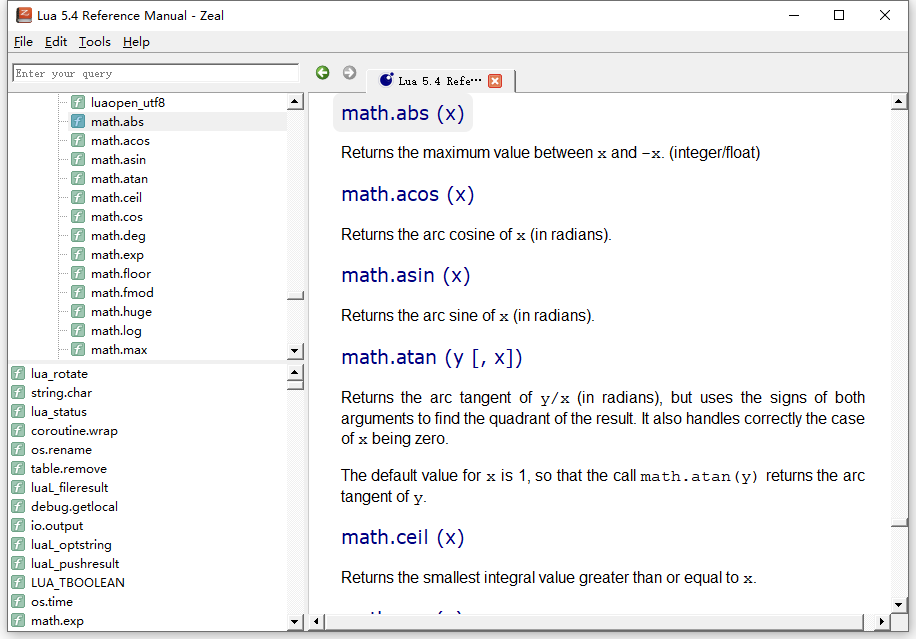Click the function icon beside lua_status
The width and height of the screenshot is (916, 639).
(18, 411)
